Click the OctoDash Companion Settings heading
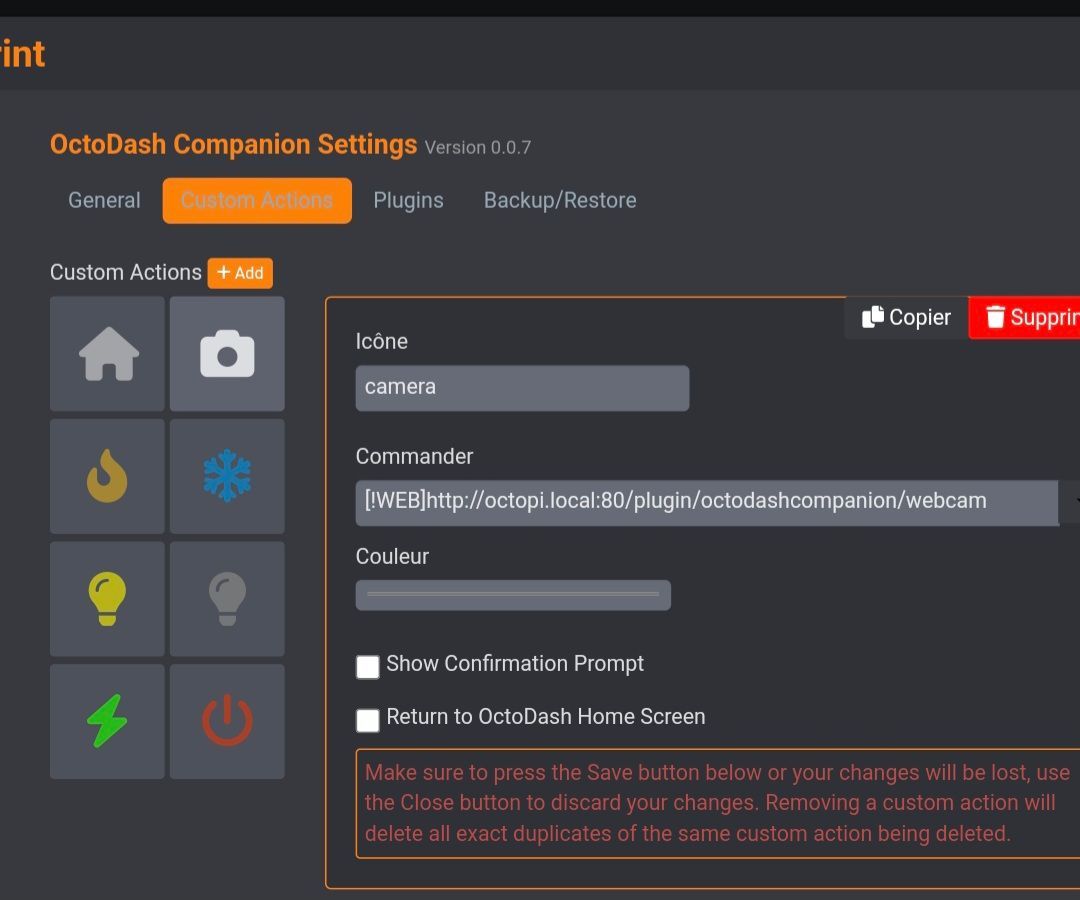1080x900 pixels. coord(233,145)
